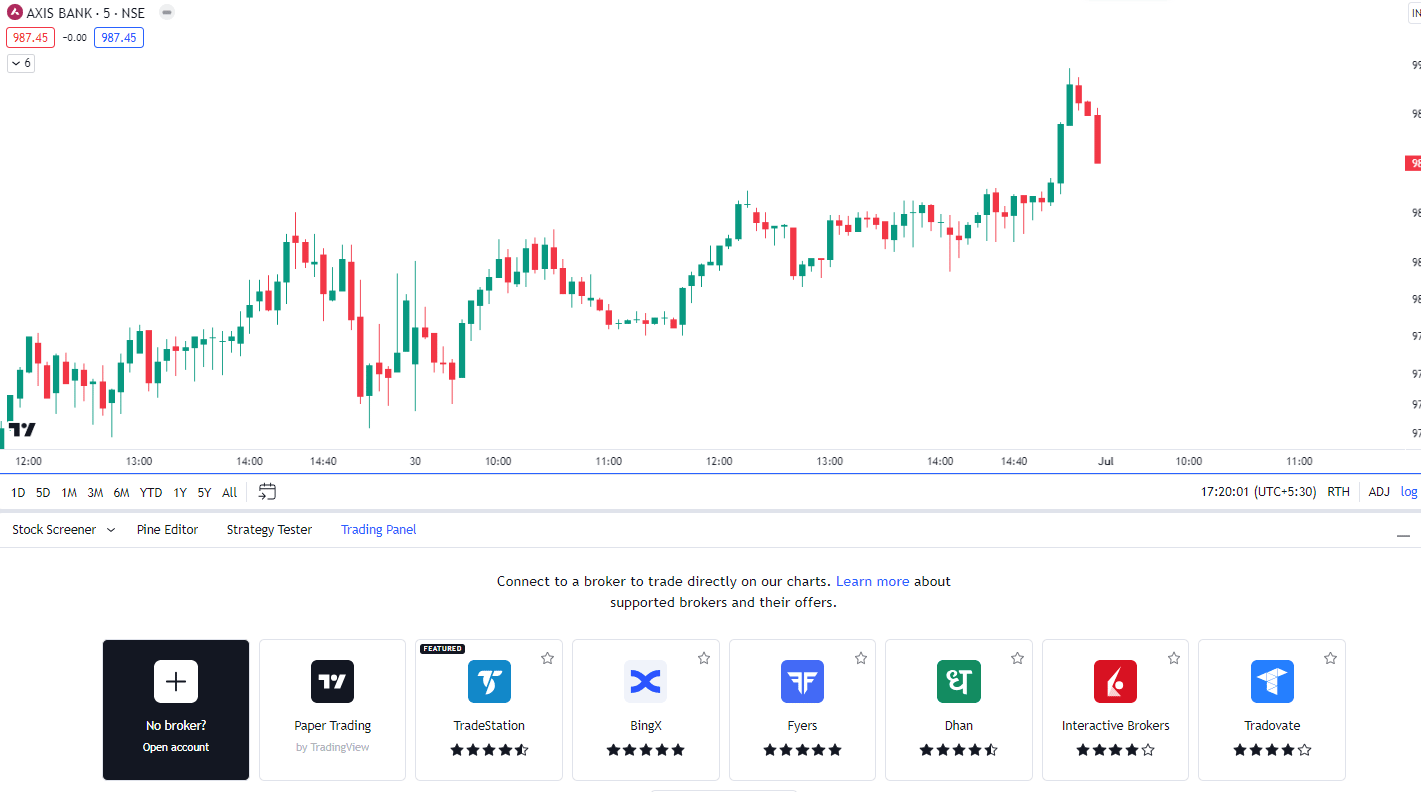Collapse the indicator legend showing 6

pos(21,63)
